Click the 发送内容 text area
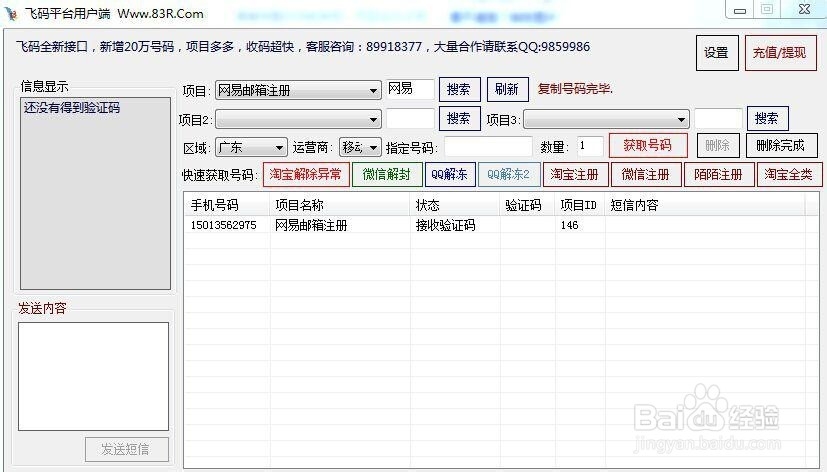The width and height of the screenshot is (827, 472). click(x=93, y=377)
